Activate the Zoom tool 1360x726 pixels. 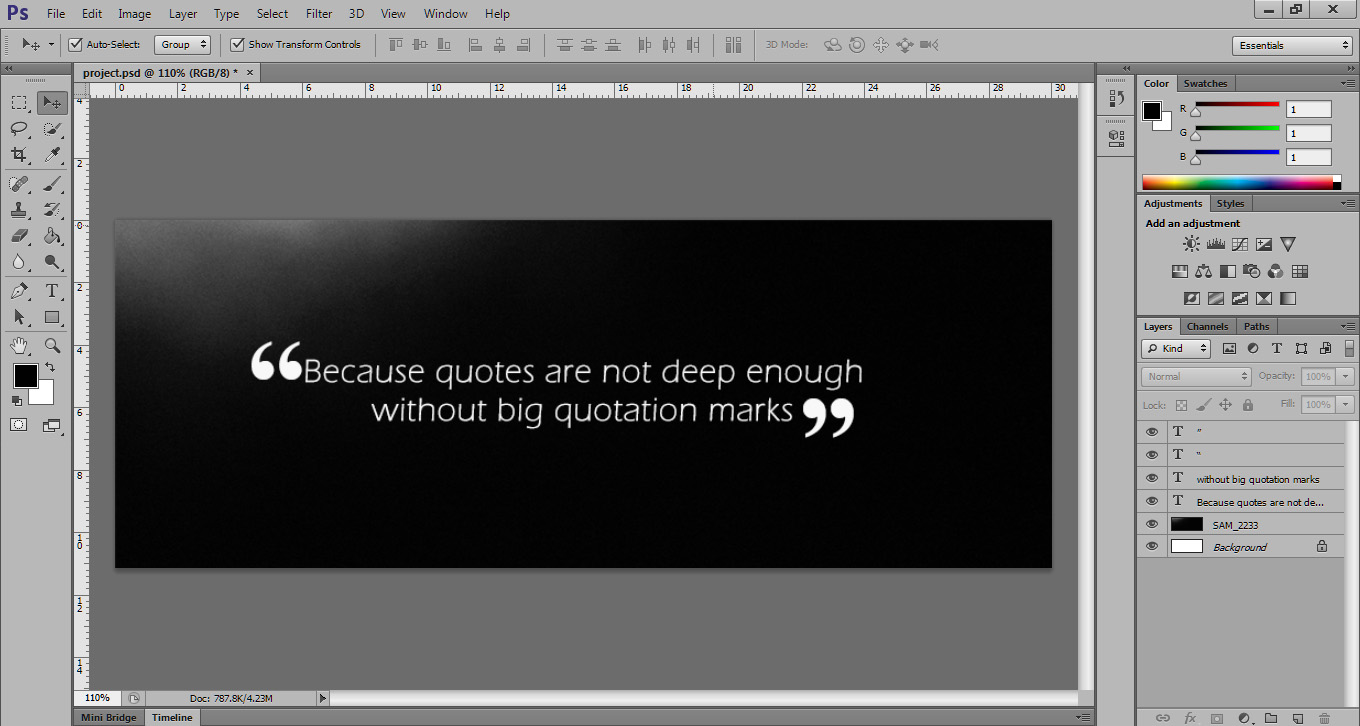(x=52, y=345)
